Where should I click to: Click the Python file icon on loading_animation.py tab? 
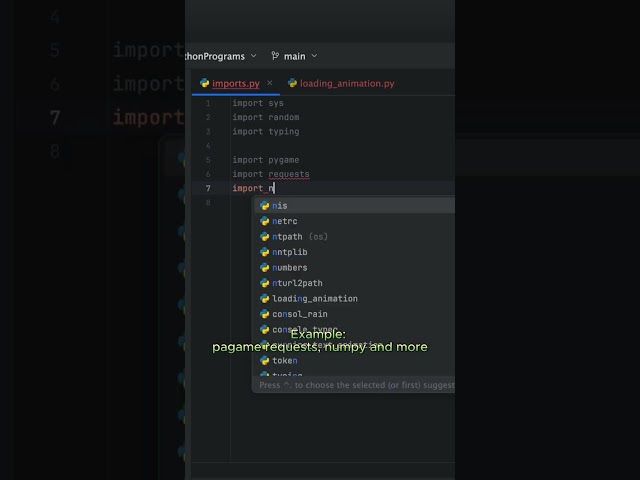292,83
